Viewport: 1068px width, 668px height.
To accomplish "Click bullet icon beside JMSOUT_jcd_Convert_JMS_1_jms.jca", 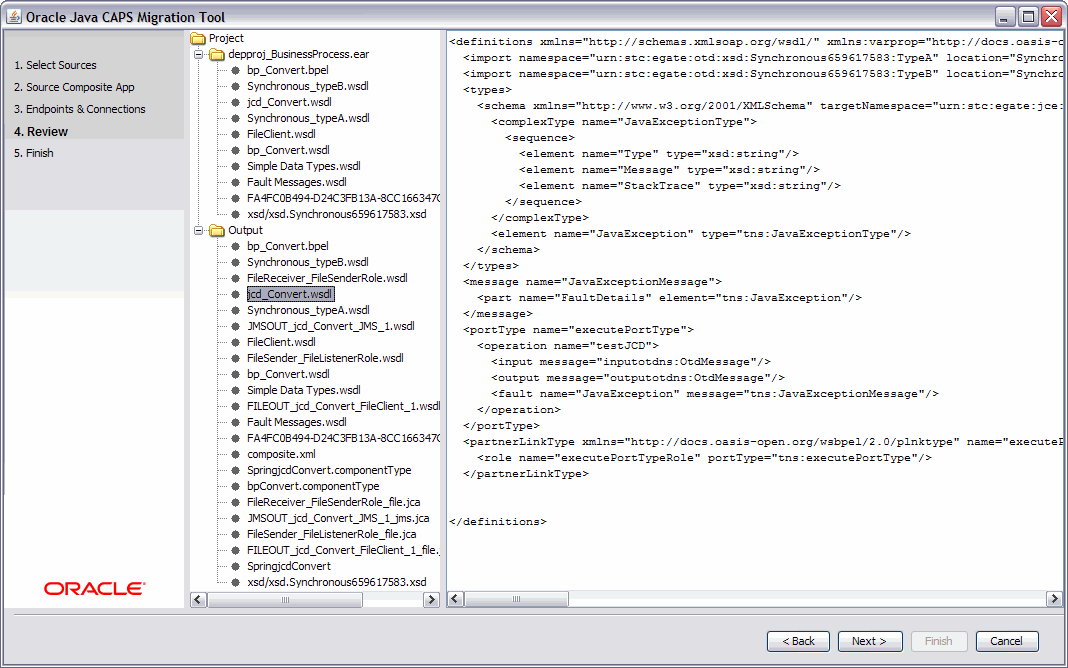I will coord(235,518).
